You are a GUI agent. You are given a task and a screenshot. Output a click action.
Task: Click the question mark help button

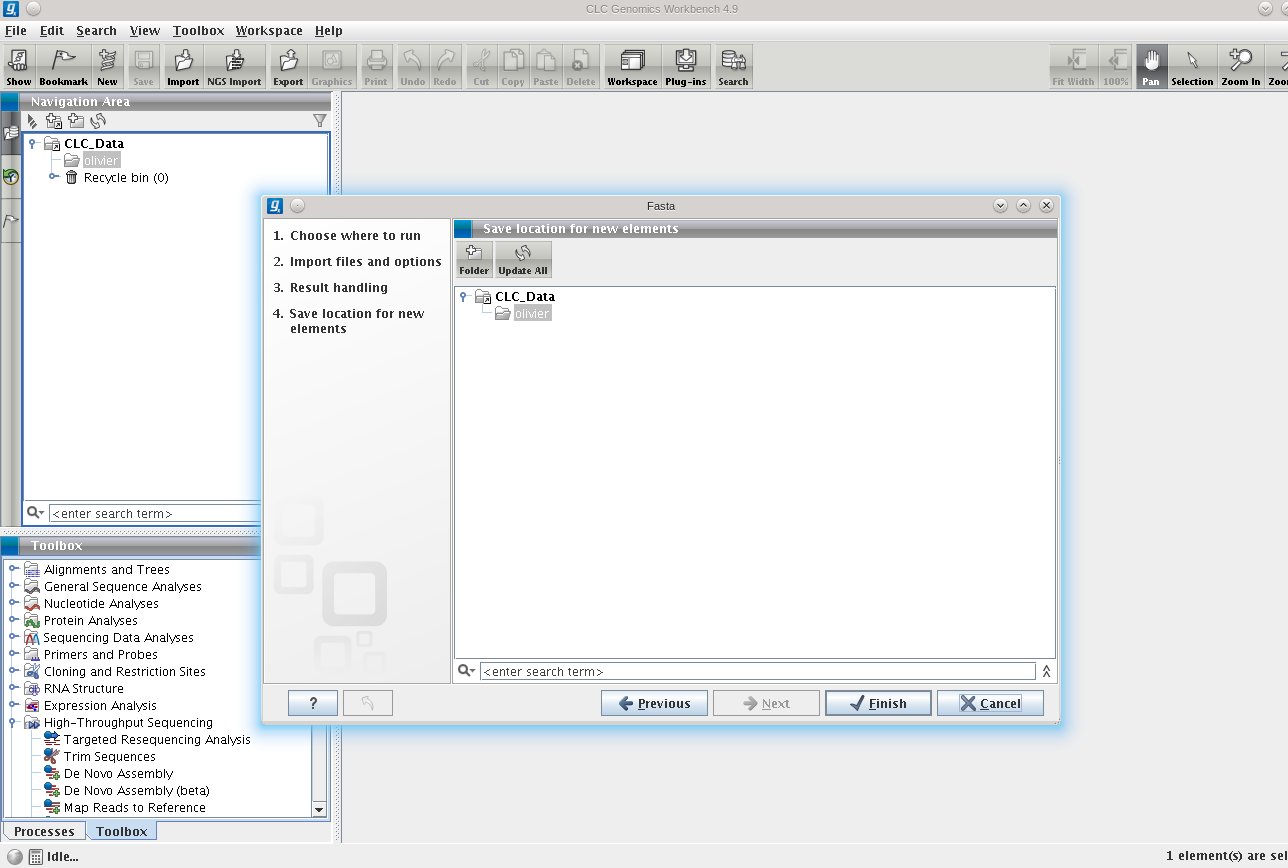[313, 703]
